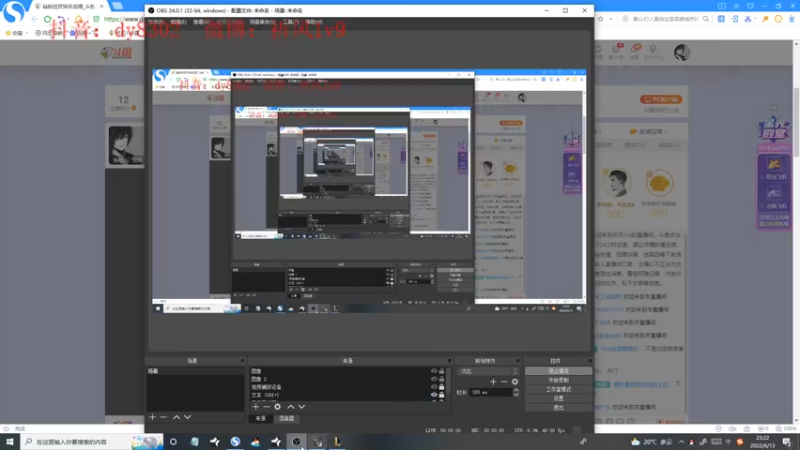The image size is (800, 450).
Task: Add a new scene with the plus icon
Action: [x=152, y=417]
